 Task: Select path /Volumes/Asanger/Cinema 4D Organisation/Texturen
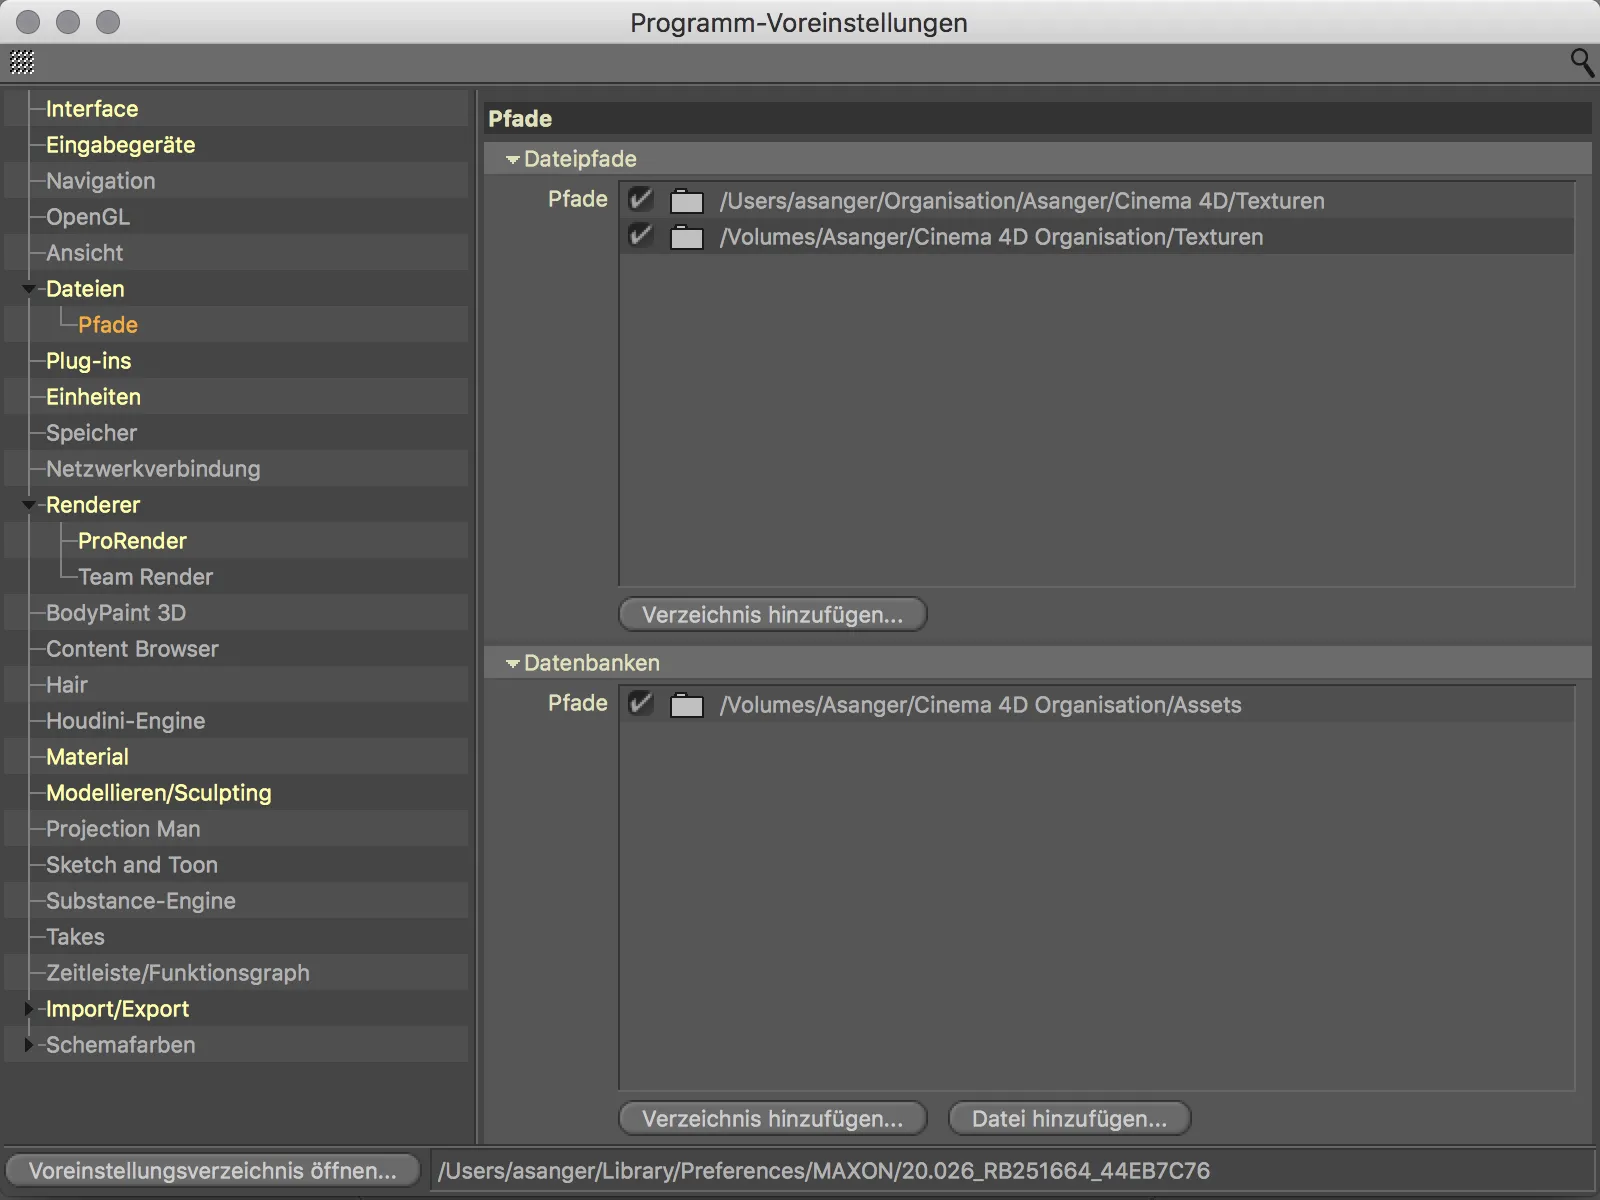[x=991, y=237]
